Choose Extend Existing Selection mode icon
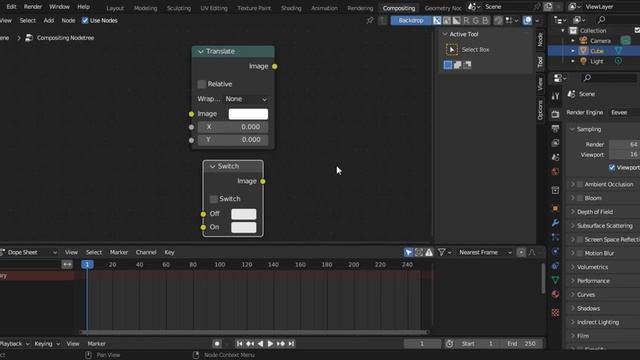Image resolution: width=640 pixels, height=360 pixels. click(458, 65)
